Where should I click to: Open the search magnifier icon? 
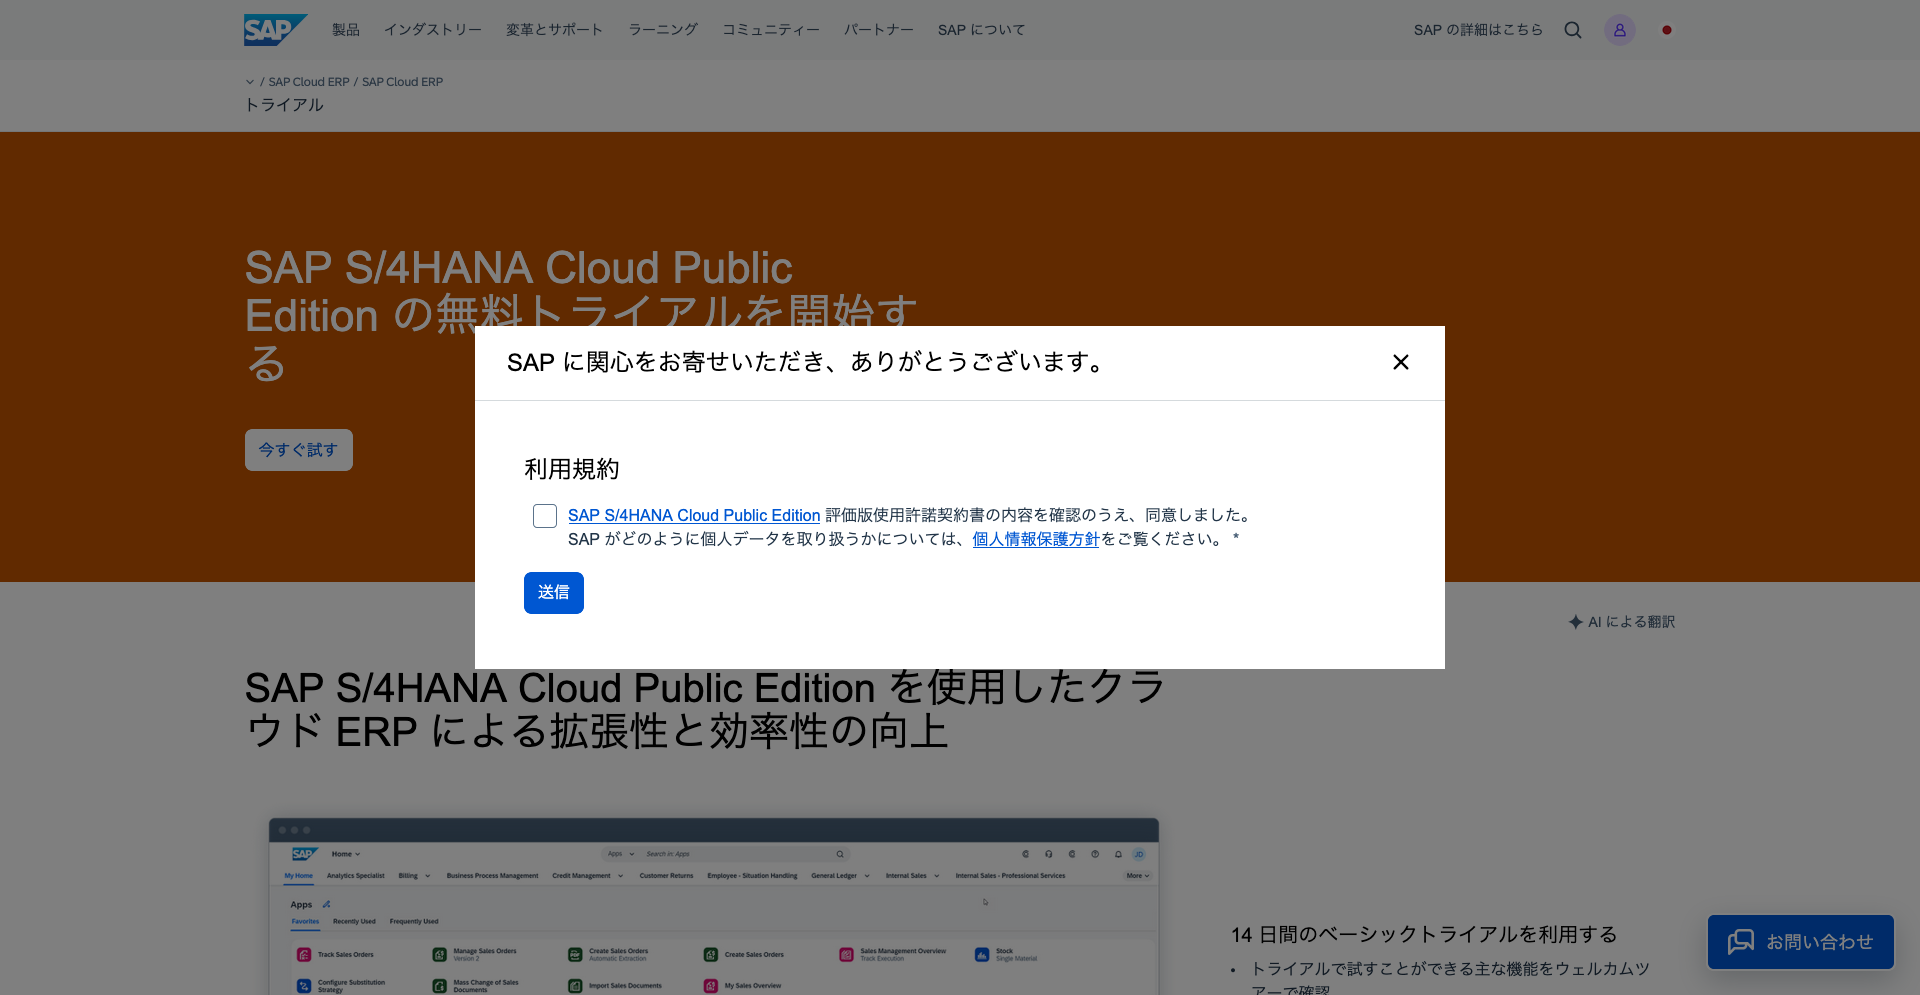(1573, 30)
